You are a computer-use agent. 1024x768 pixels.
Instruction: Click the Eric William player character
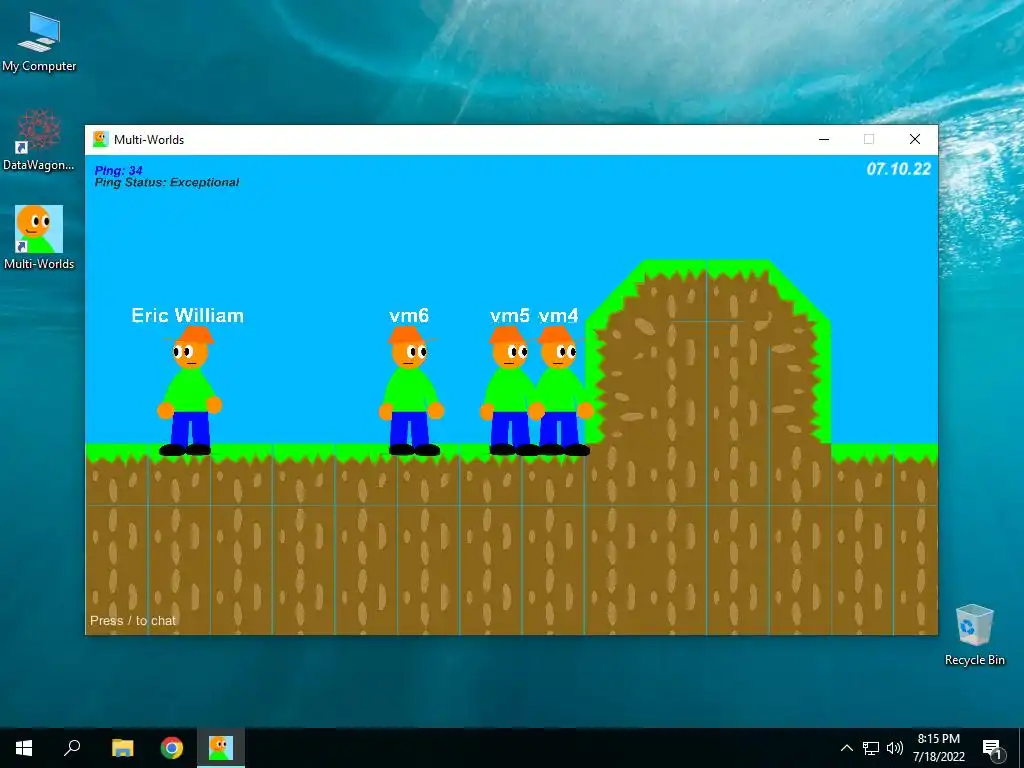tap(189, 391)
